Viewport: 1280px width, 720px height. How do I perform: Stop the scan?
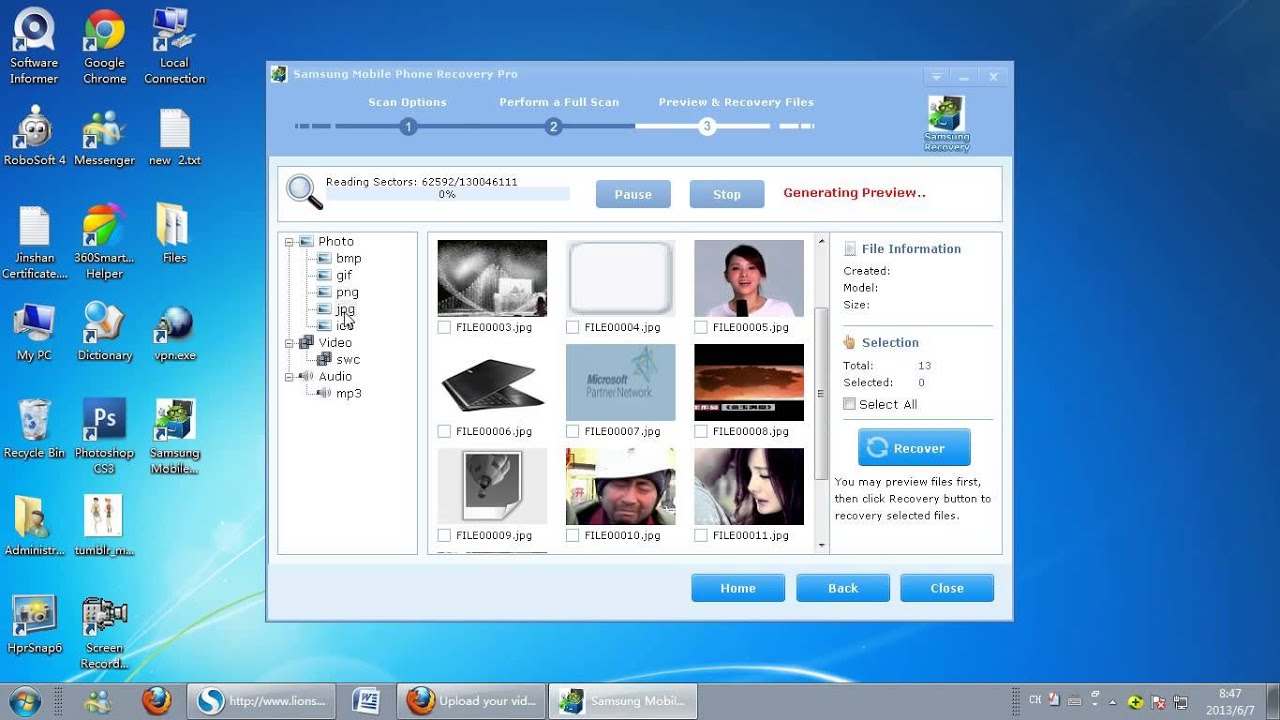coord(727,194)
